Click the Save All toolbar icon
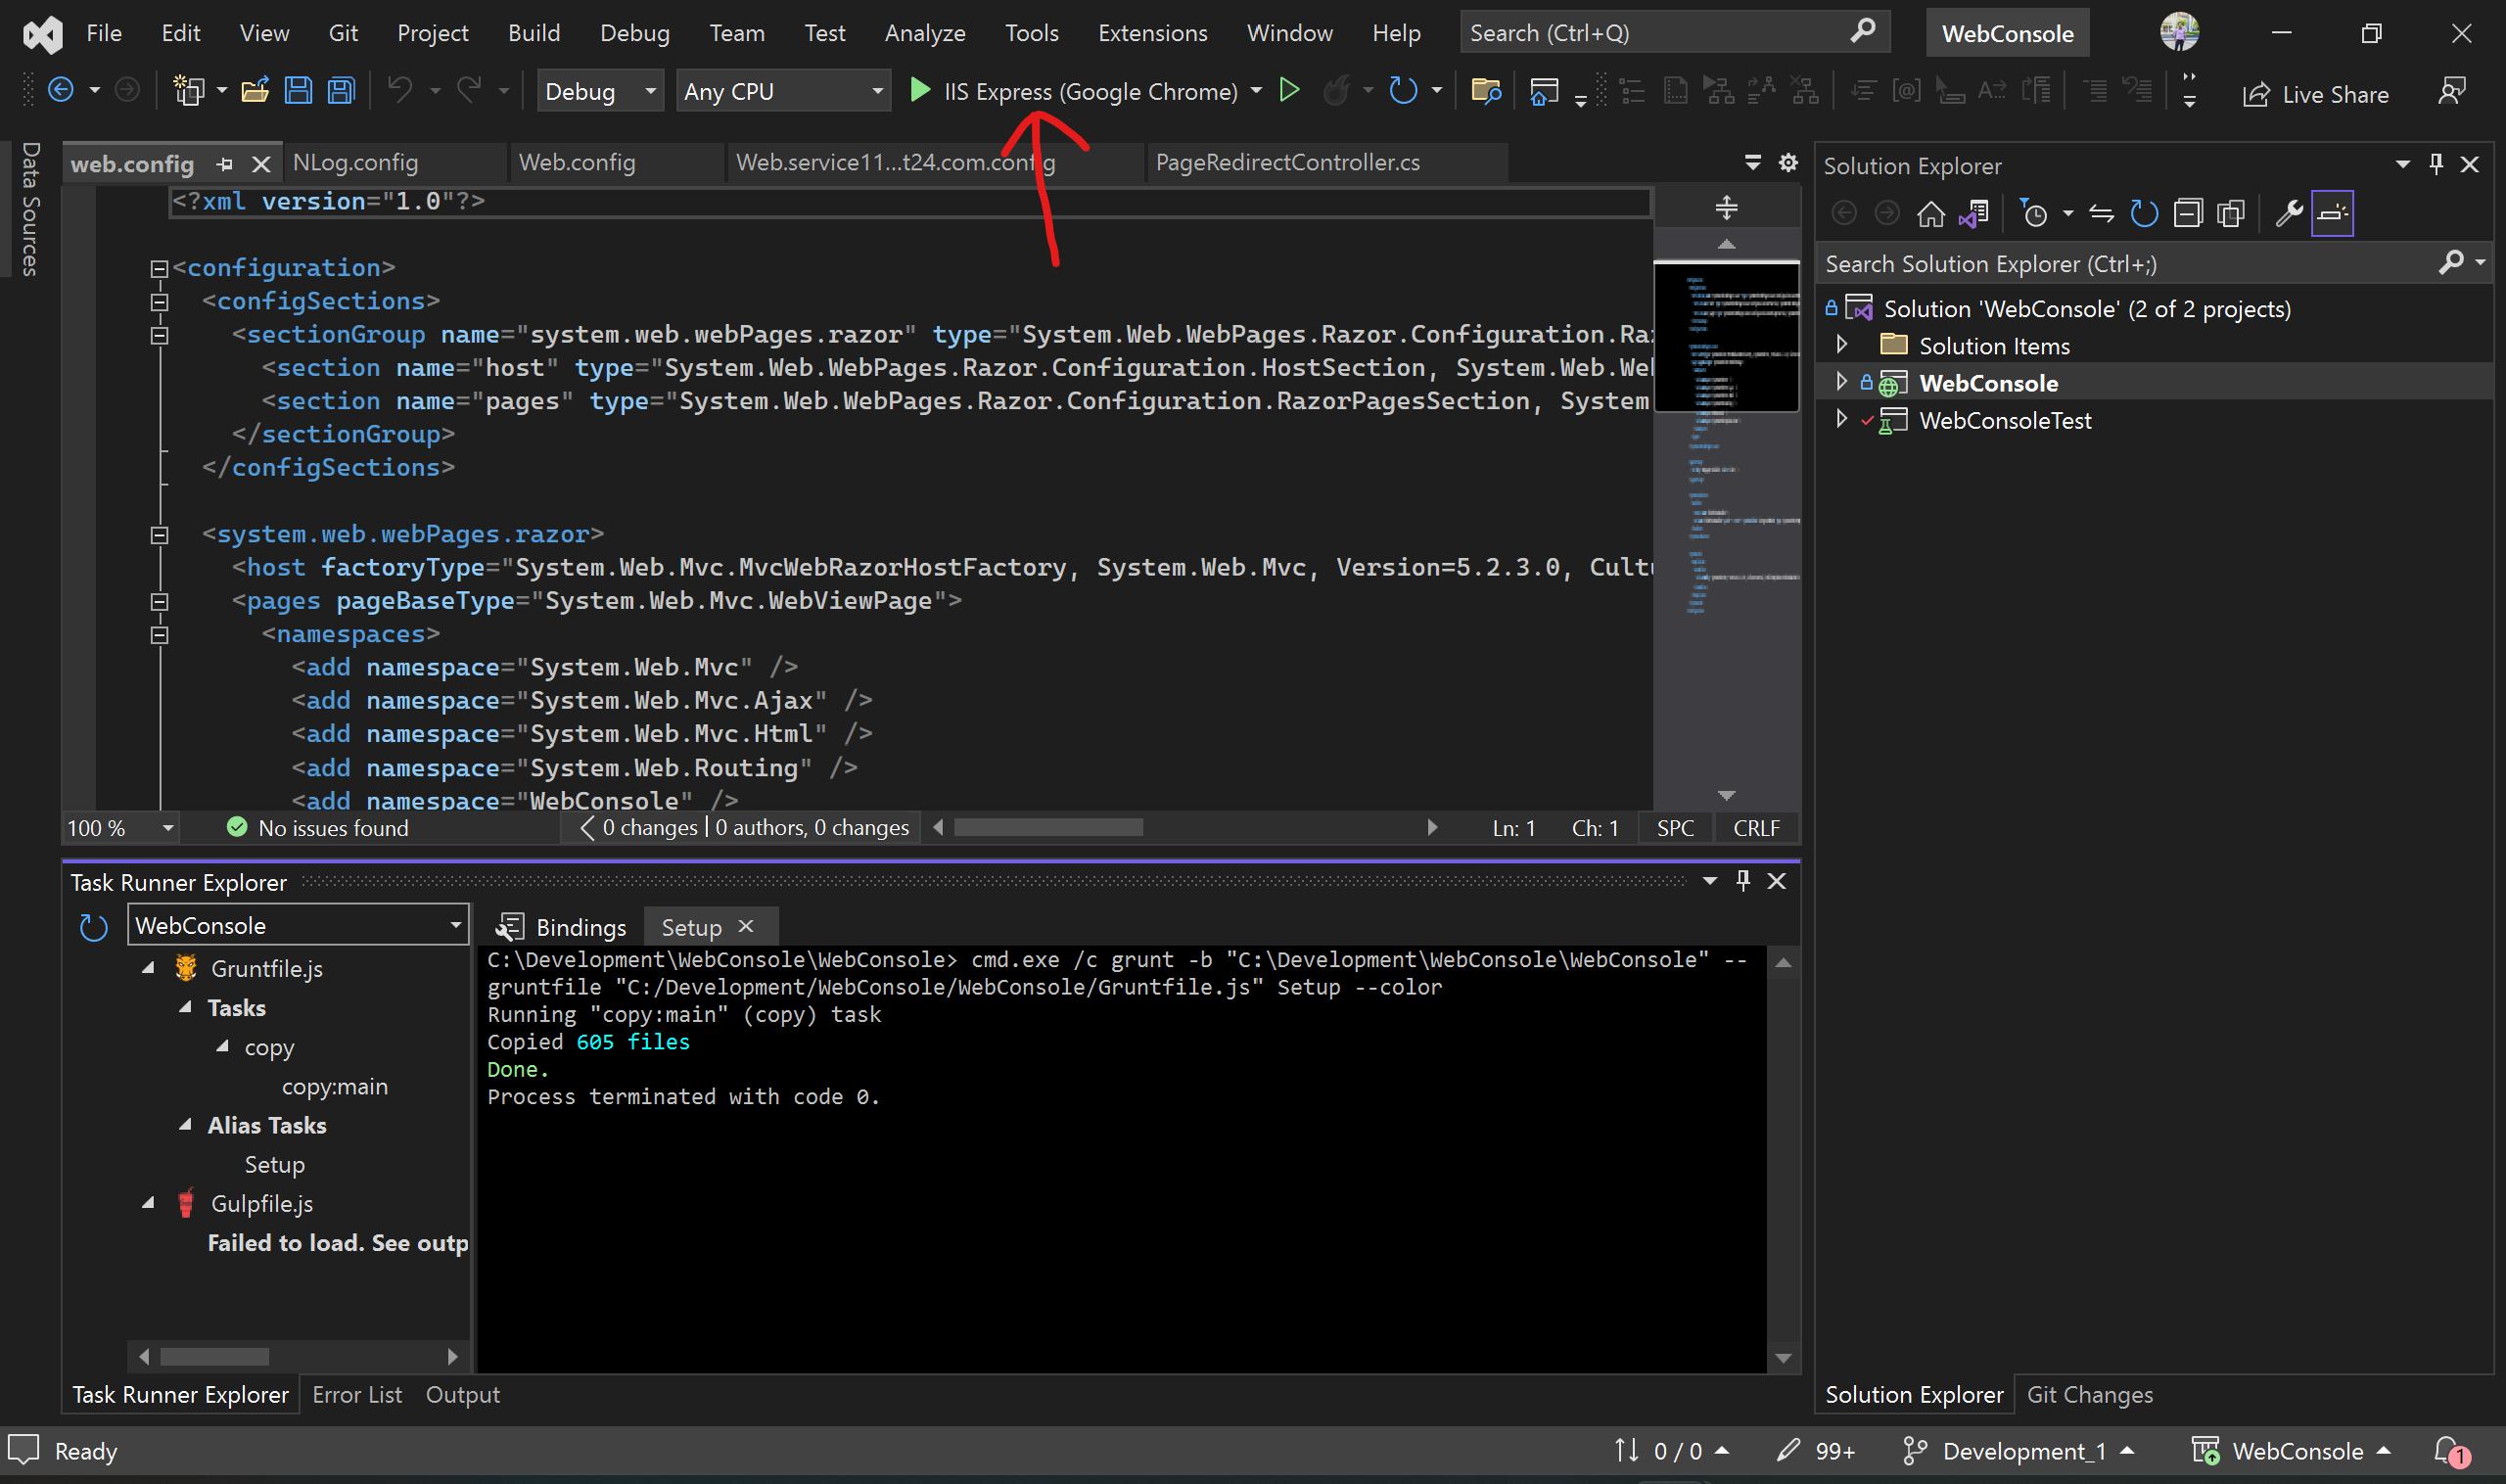 pos(340,90)
